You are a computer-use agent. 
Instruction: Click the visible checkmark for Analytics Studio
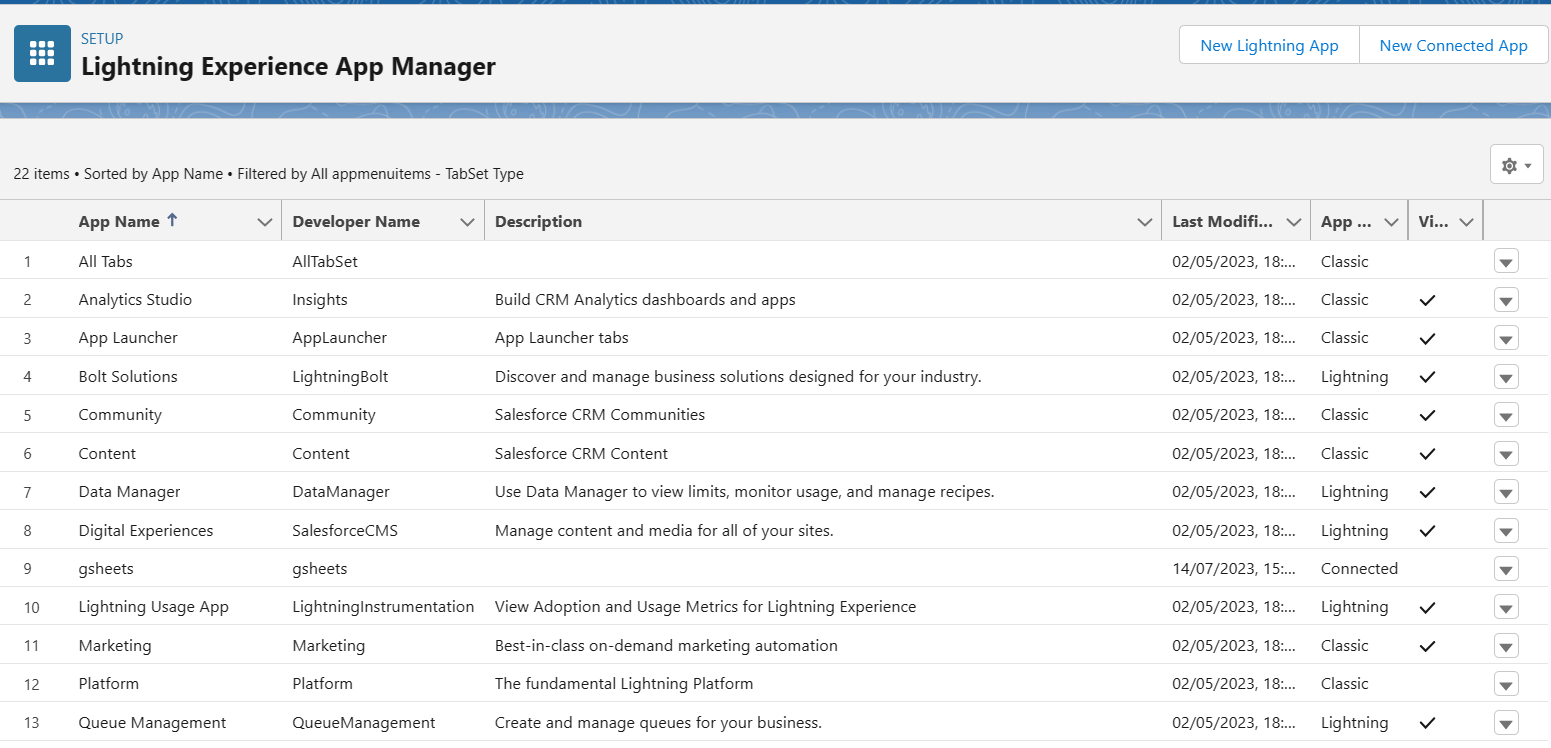pos(1428,300)
